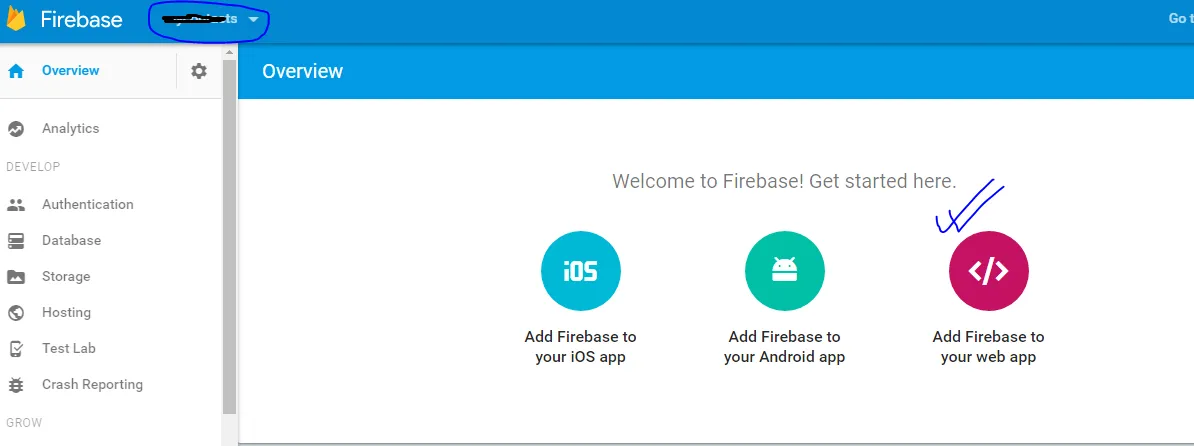Click the Test Lab clipboard icon
The width and height of the screenshot is (1194, 446).
pyautogui.click(x=16, y=349)
